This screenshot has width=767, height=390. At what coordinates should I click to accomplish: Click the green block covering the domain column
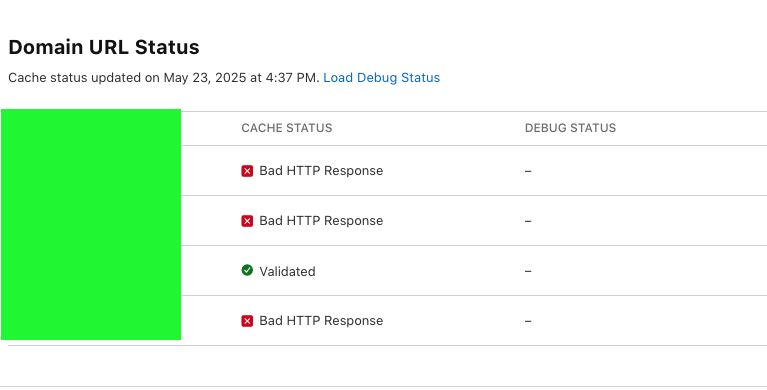click(x=91, y=225)
